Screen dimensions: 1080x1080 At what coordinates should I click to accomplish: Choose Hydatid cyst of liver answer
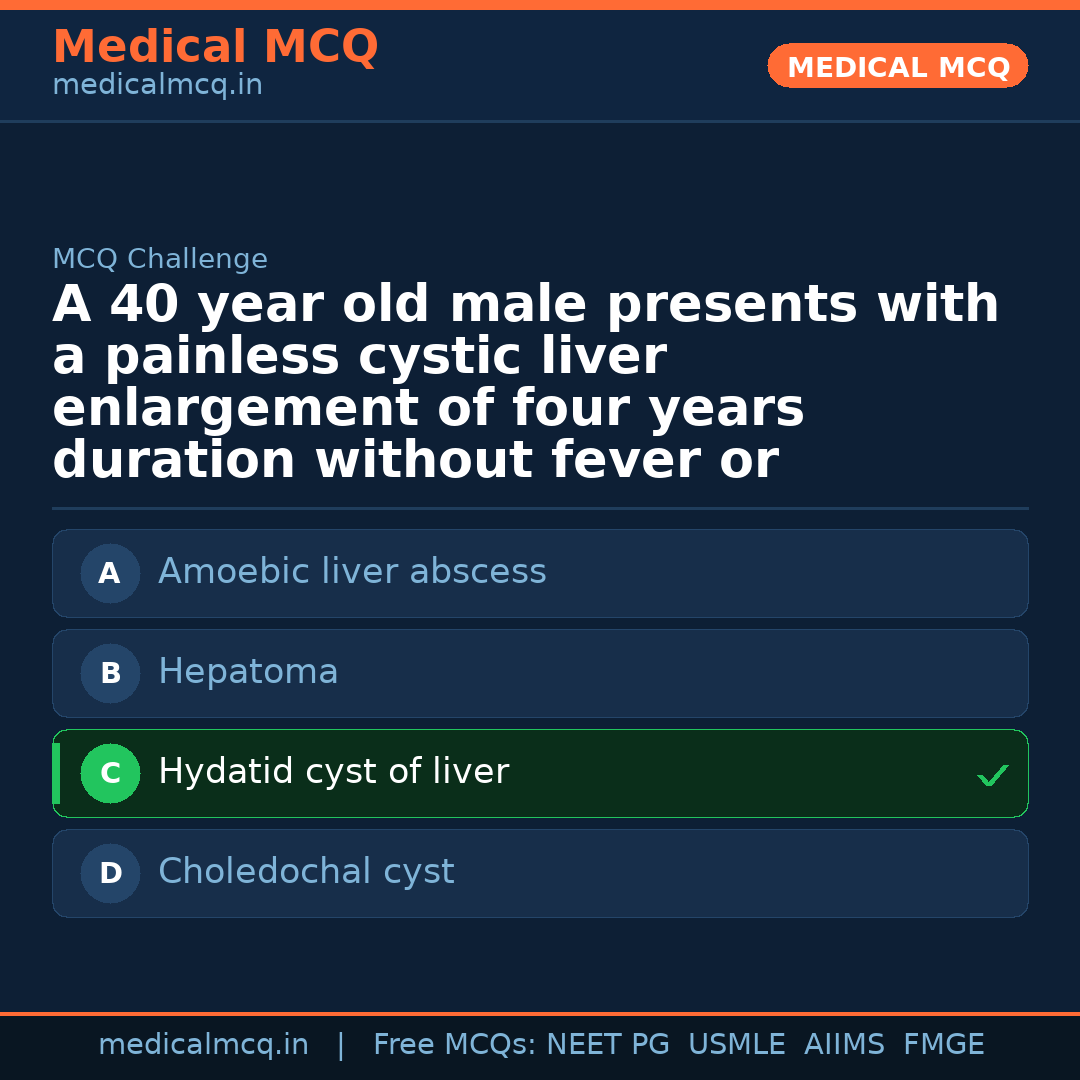(x=333, y=772)
